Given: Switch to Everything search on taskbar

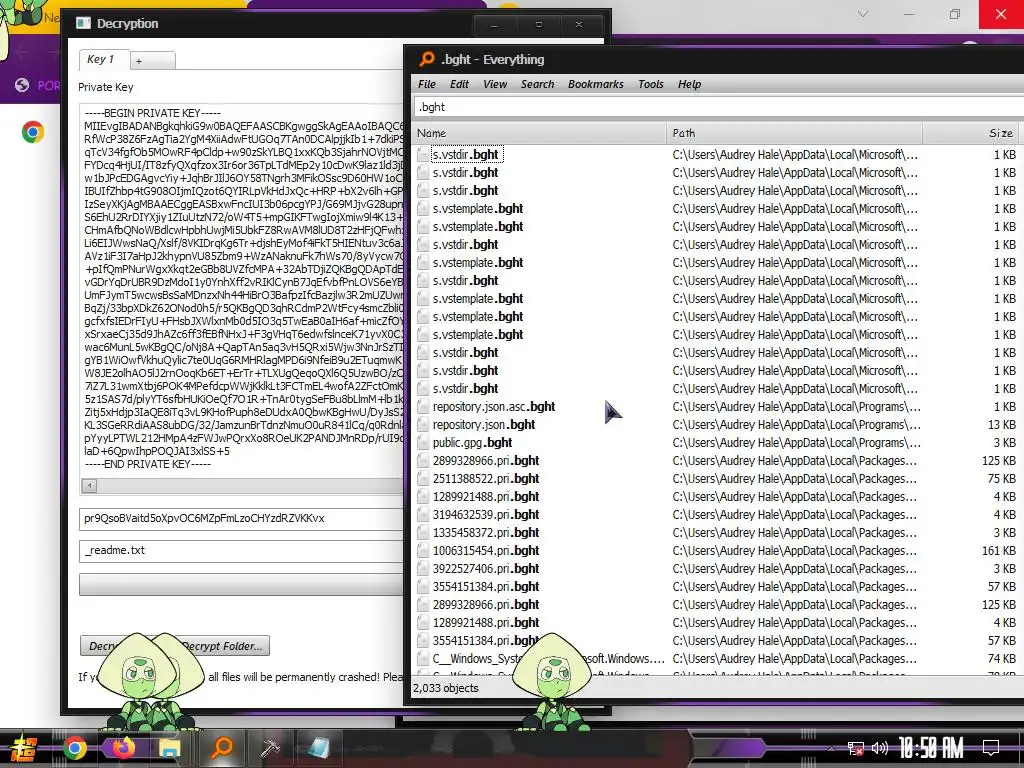Looking at the screenshot, I should 222,748.
